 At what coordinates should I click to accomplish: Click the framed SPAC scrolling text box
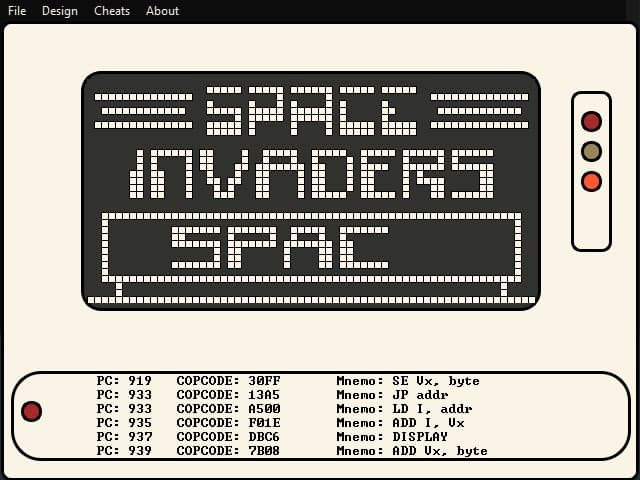click(x=311, y=246)
